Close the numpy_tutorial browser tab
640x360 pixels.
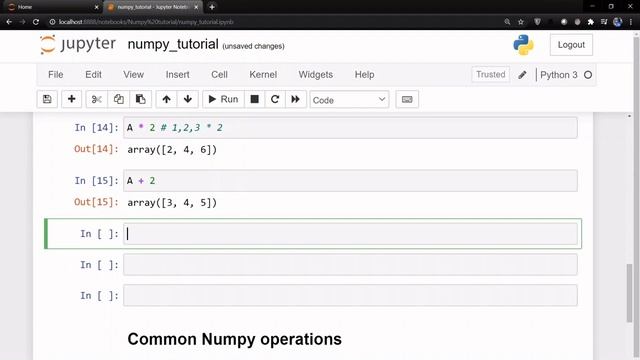pos(196,7)
